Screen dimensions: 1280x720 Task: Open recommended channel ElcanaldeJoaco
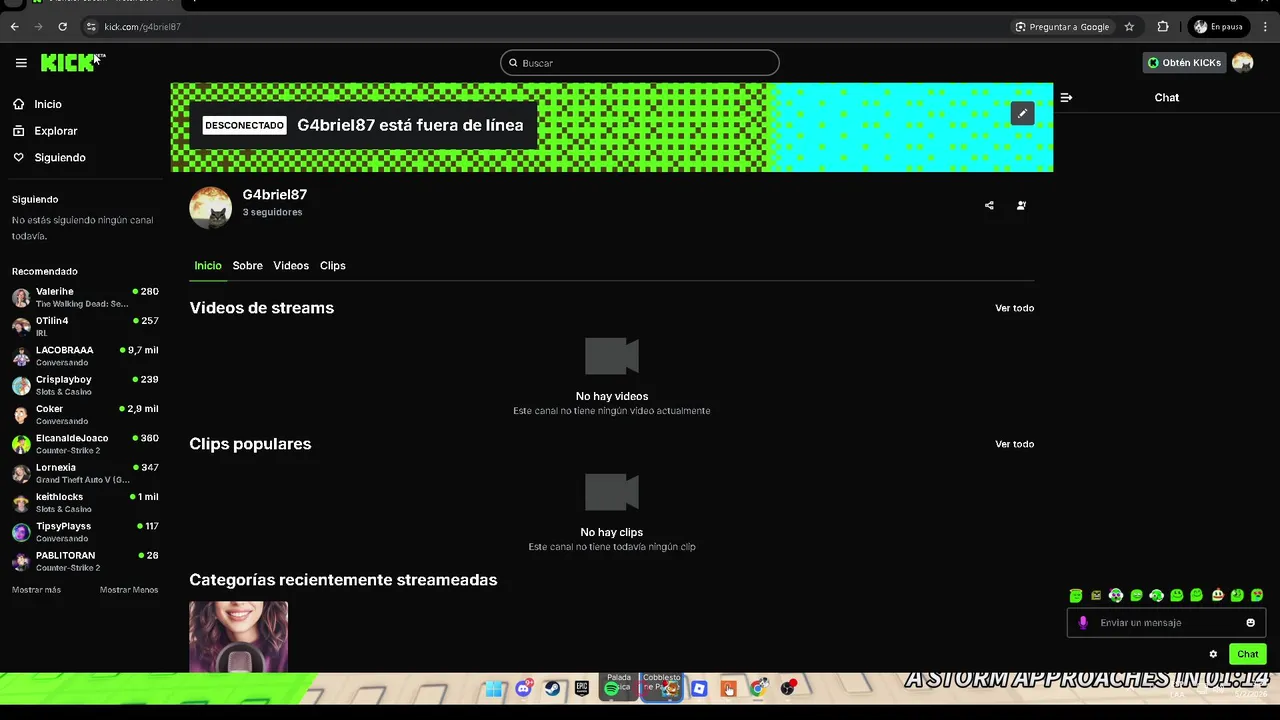[85, 444]
